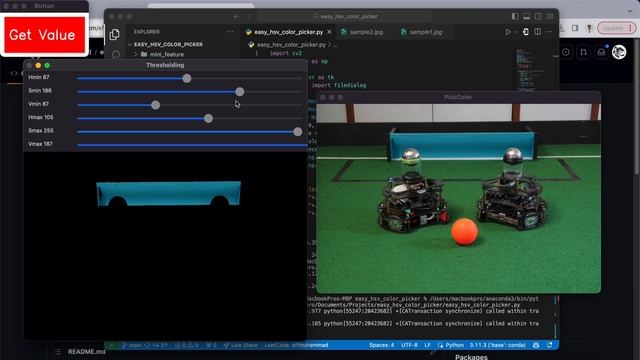This screenshot has height=360, width=640.
Task: Toggle VS Code bottom panel layout
Action: 527,16
